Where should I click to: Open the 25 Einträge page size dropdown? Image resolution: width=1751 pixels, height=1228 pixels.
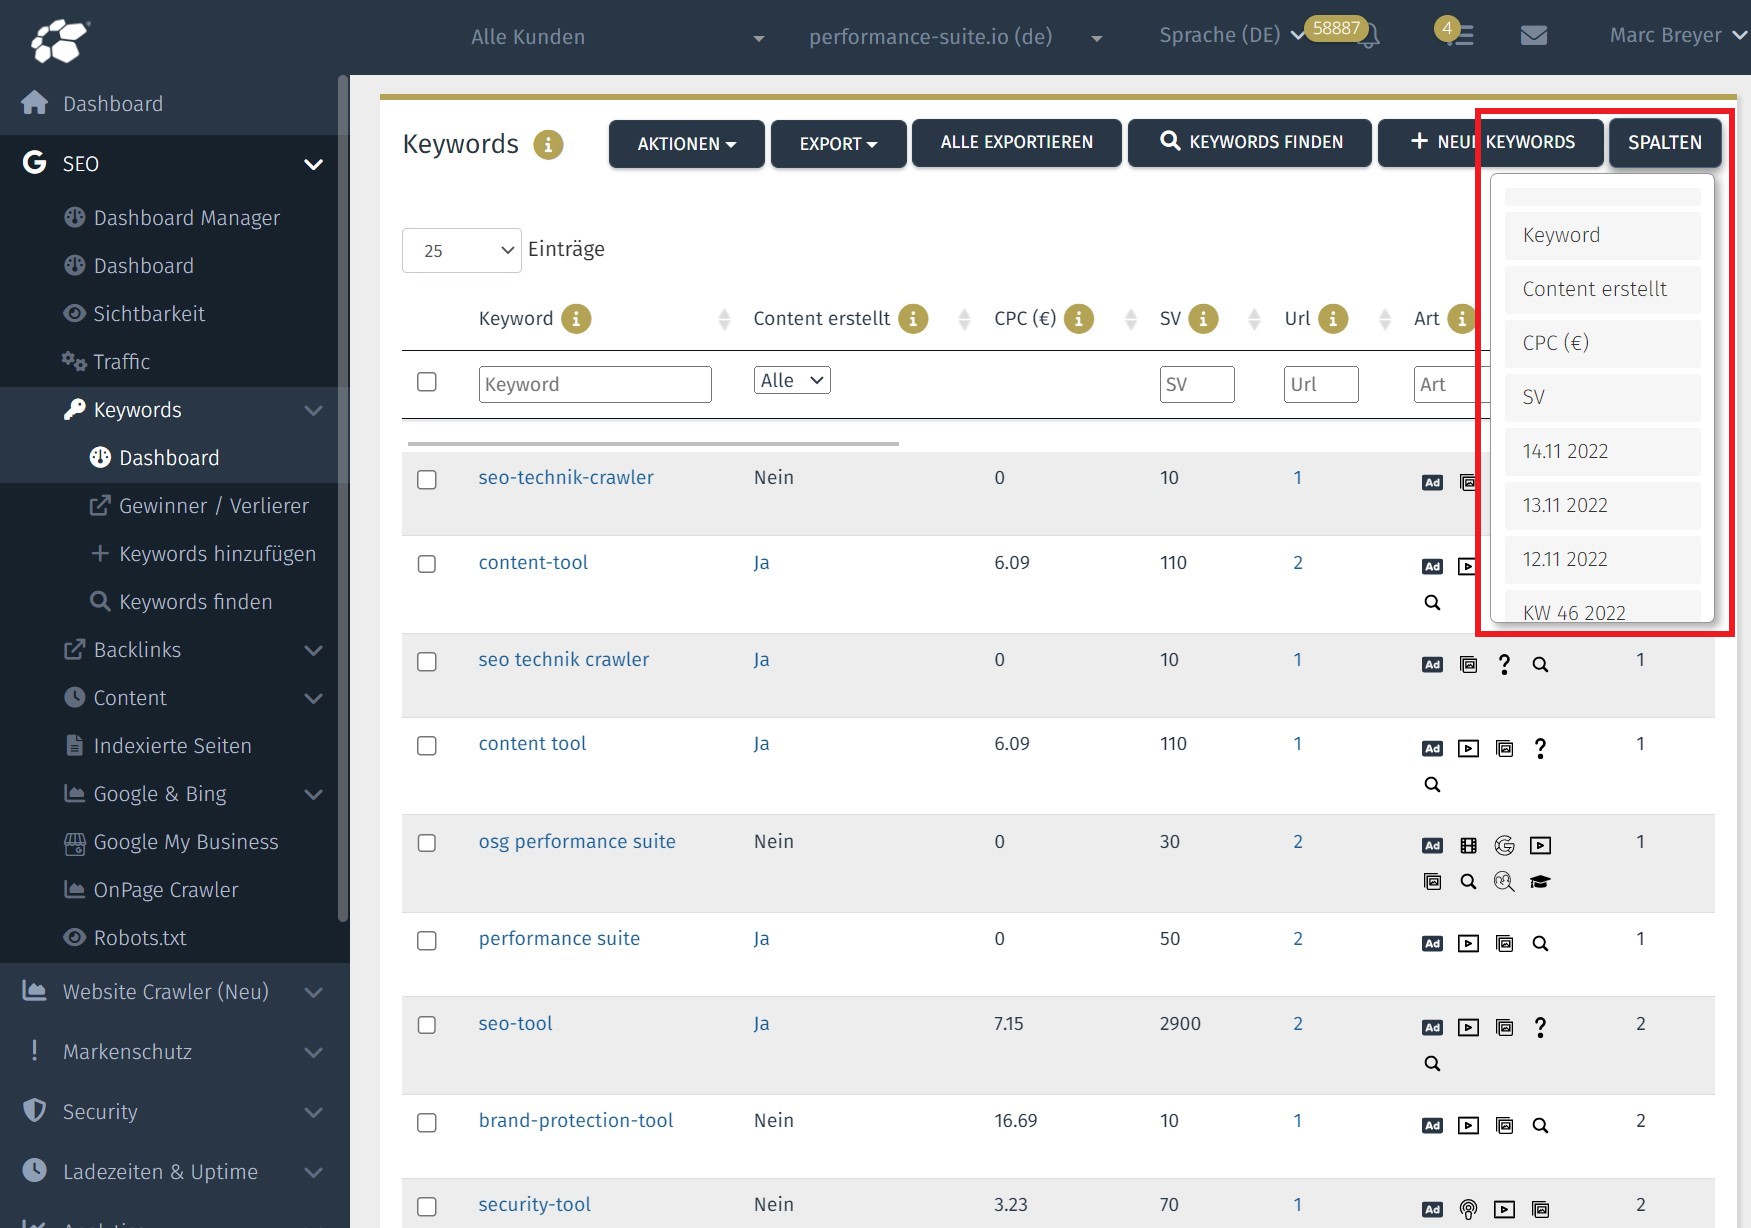click(x=461, y=250)
